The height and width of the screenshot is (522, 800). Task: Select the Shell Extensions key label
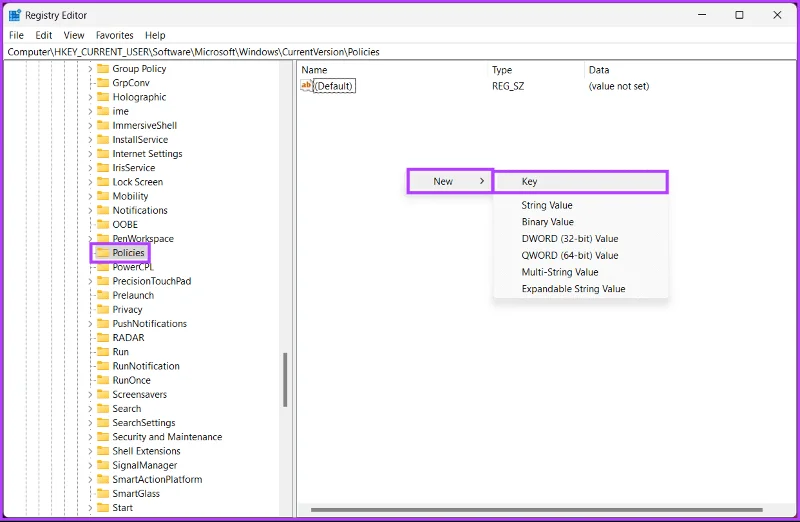coord(146,451)
